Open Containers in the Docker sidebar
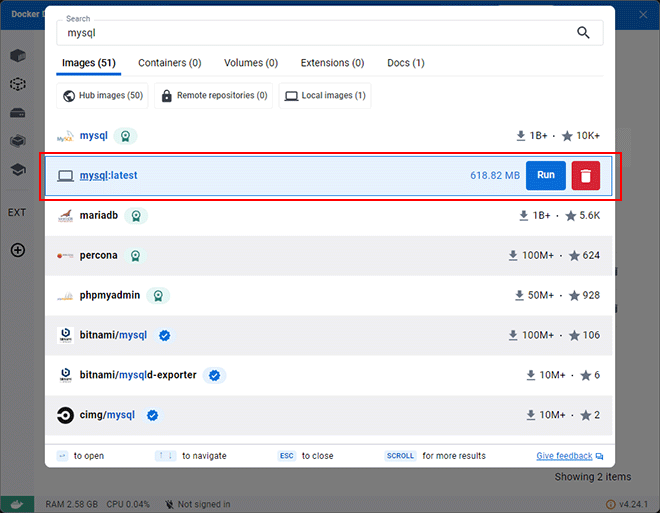Screen dimensions: 660x513 18,55
